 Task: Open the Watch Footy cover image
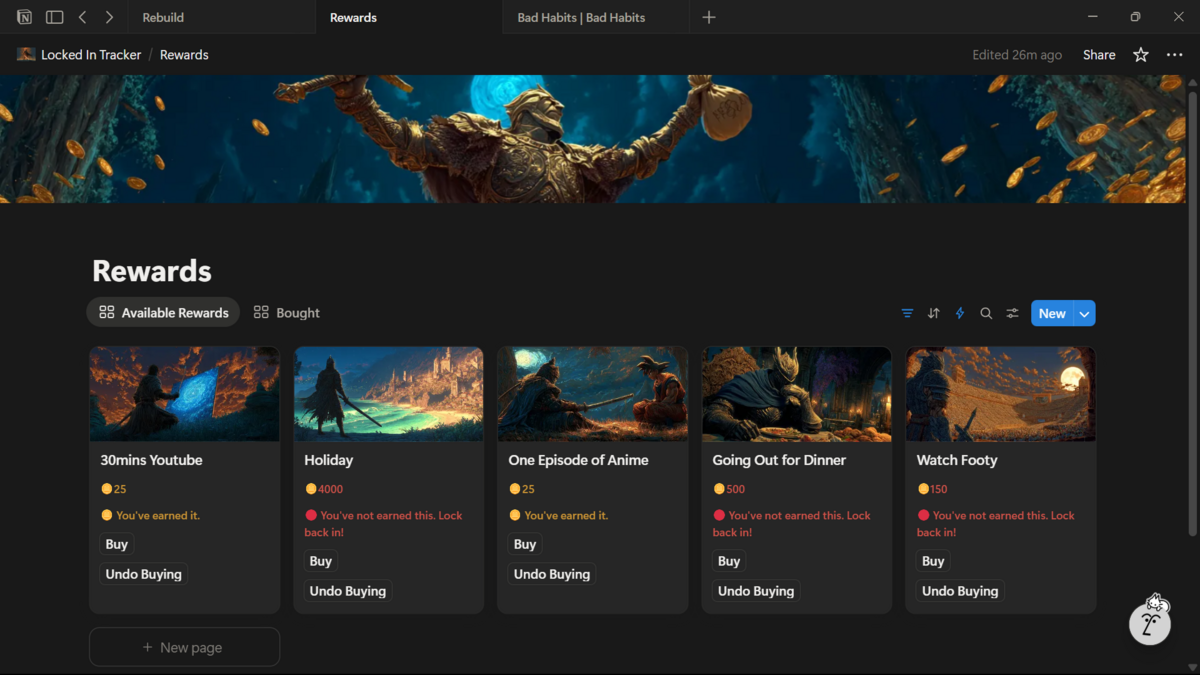point(1001,394)
